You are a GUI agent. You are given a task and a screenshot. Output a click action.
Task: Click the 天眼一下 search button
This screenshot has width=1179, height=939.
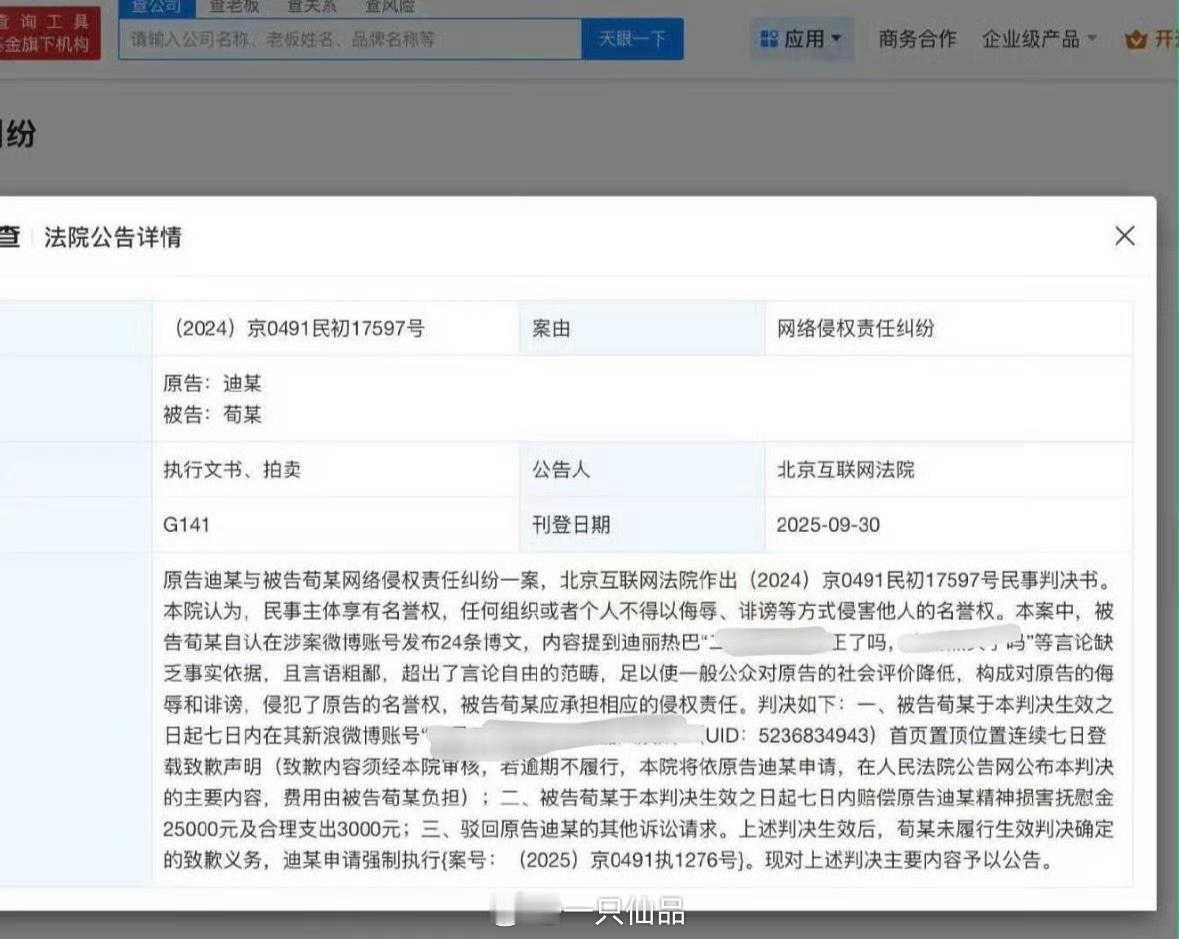click(632, 39)
